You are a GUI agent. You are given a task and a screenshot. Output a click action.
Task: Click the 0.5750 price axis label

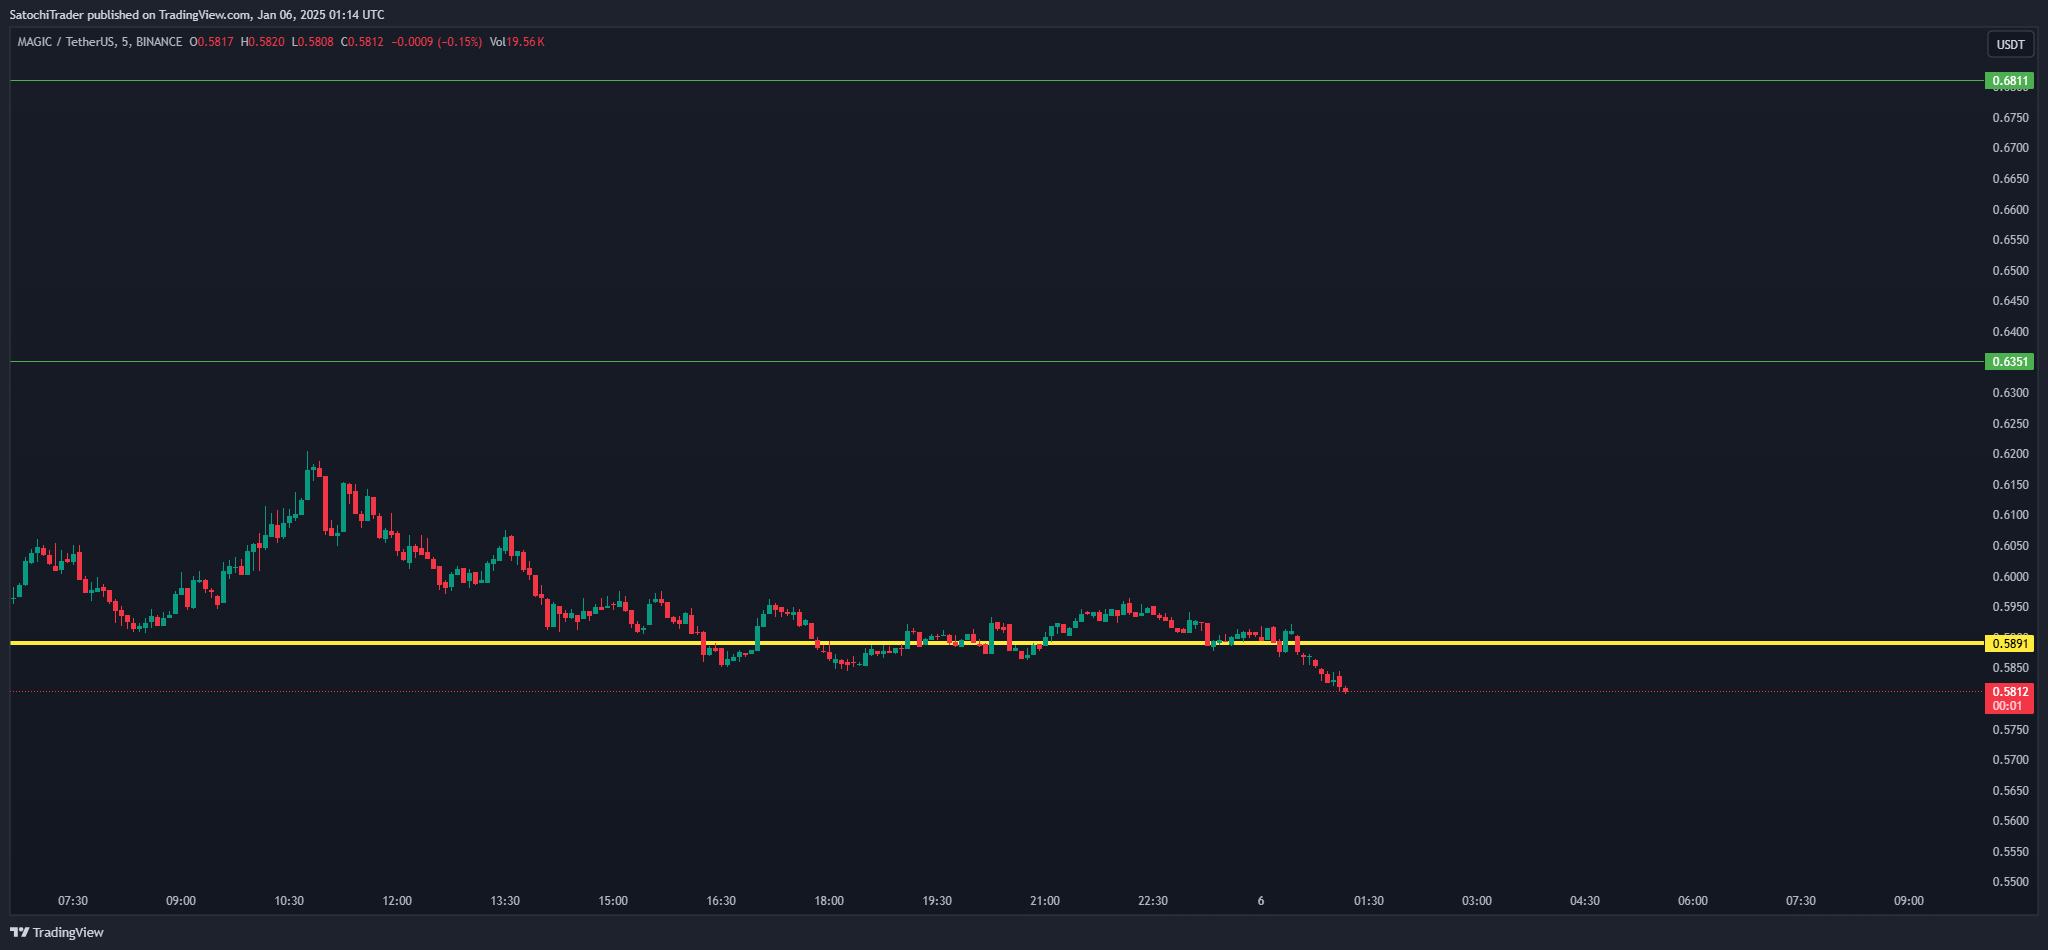[x=2010, y=730]
